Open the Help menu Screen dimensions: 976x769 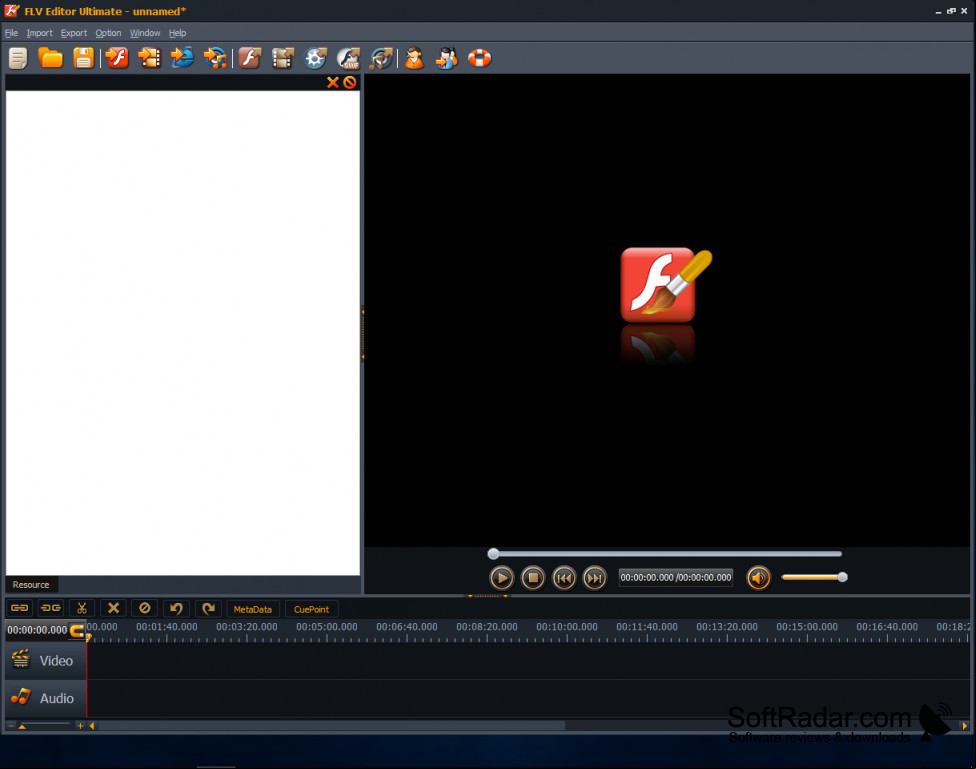click(x=177, y=33)
